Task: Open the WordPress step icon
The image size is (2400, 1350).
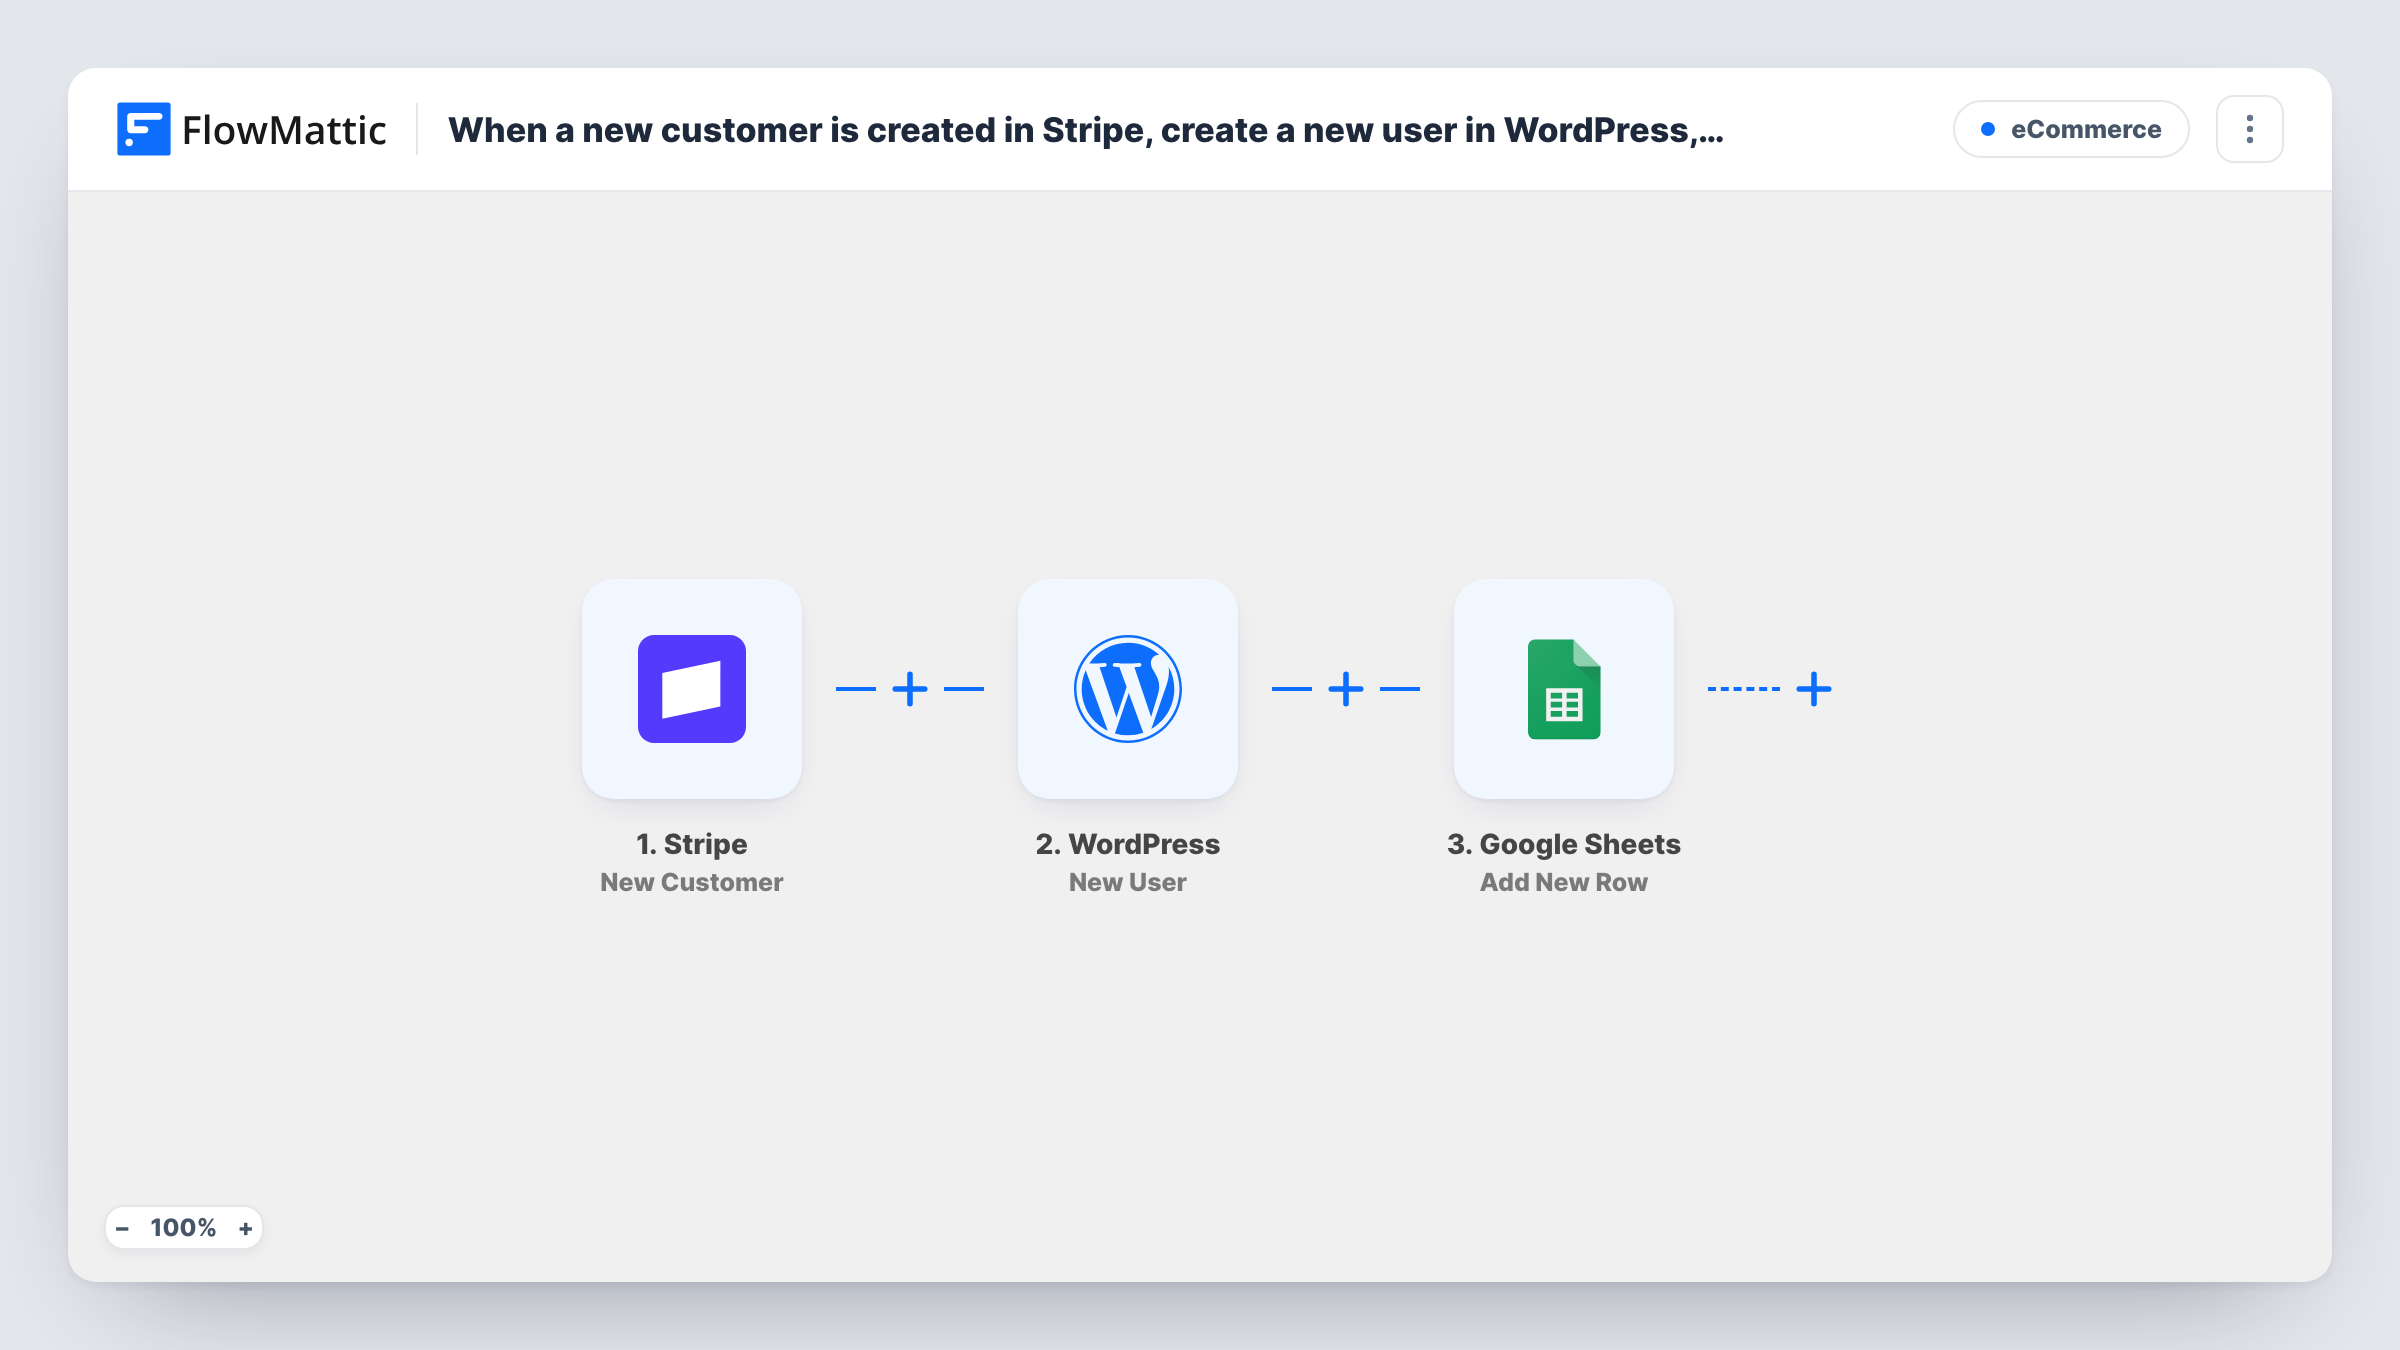Action: tap(1128, 689)
